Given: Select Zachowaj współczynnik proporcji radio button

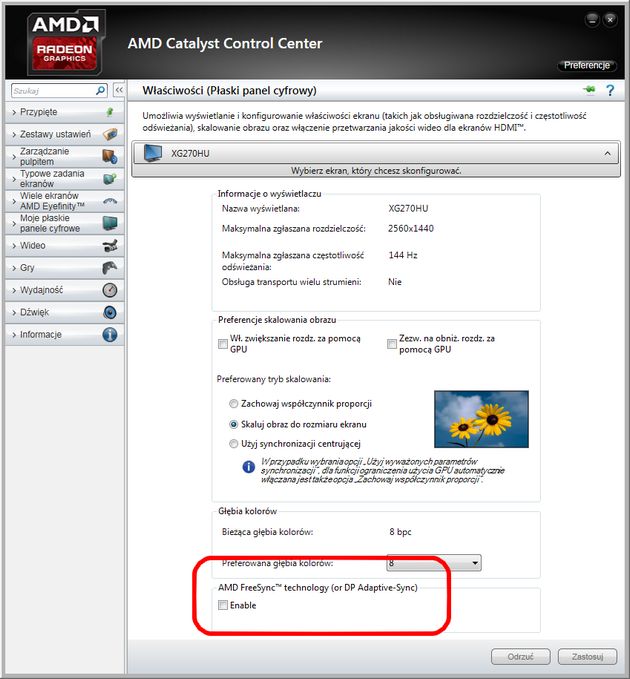Looking at the screenshot, I should (233, 404).
